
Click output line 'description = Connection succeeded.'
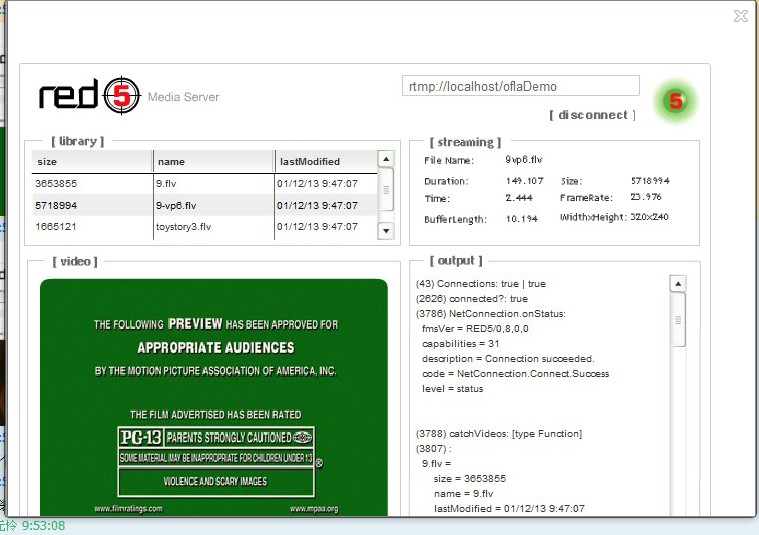tap(508, 359)
